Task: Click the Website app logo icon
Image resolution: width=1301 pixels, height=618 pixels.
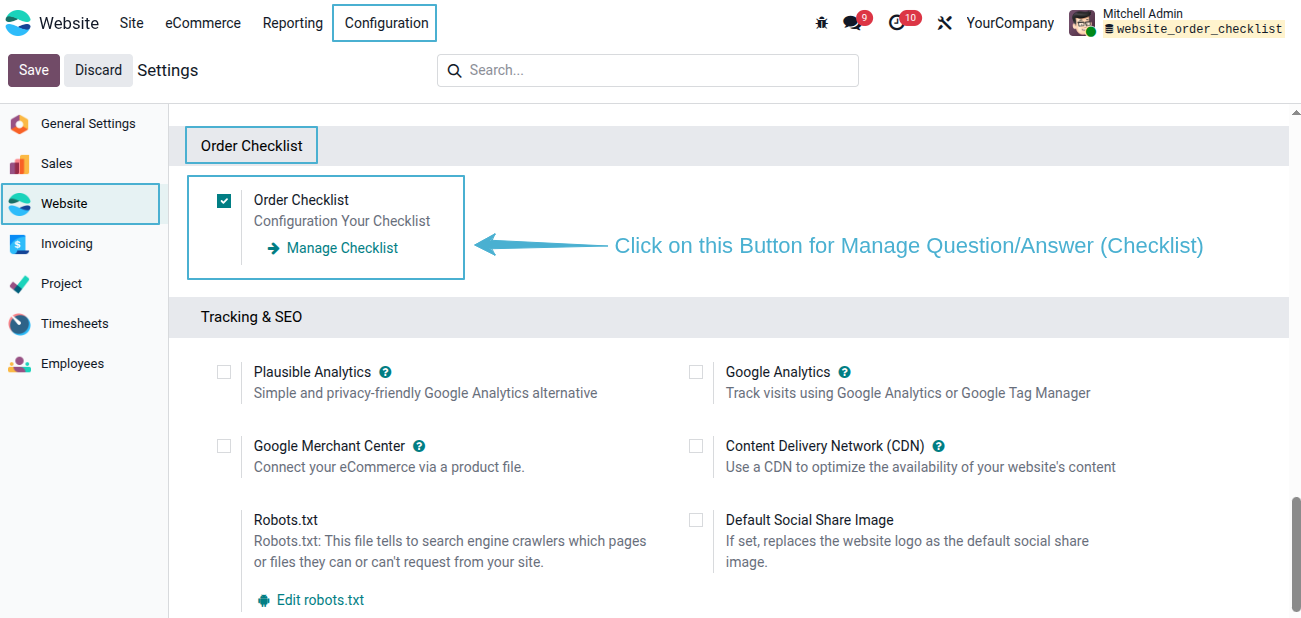Action: tap(19, 23)
